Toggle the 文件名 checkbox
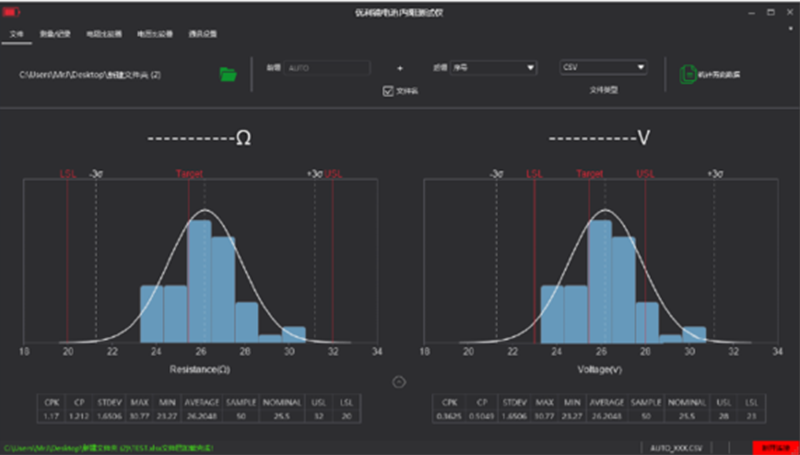Viewport: 800px width, 455px height. [x=389, y=91]
